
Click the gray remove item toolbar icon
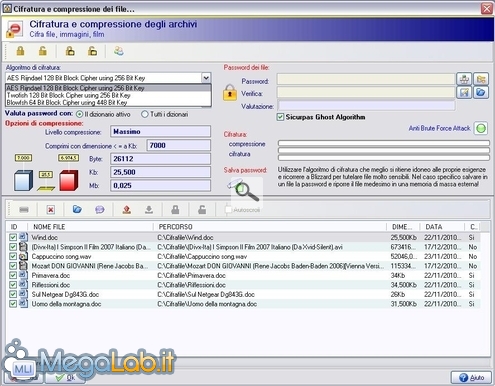24,210
